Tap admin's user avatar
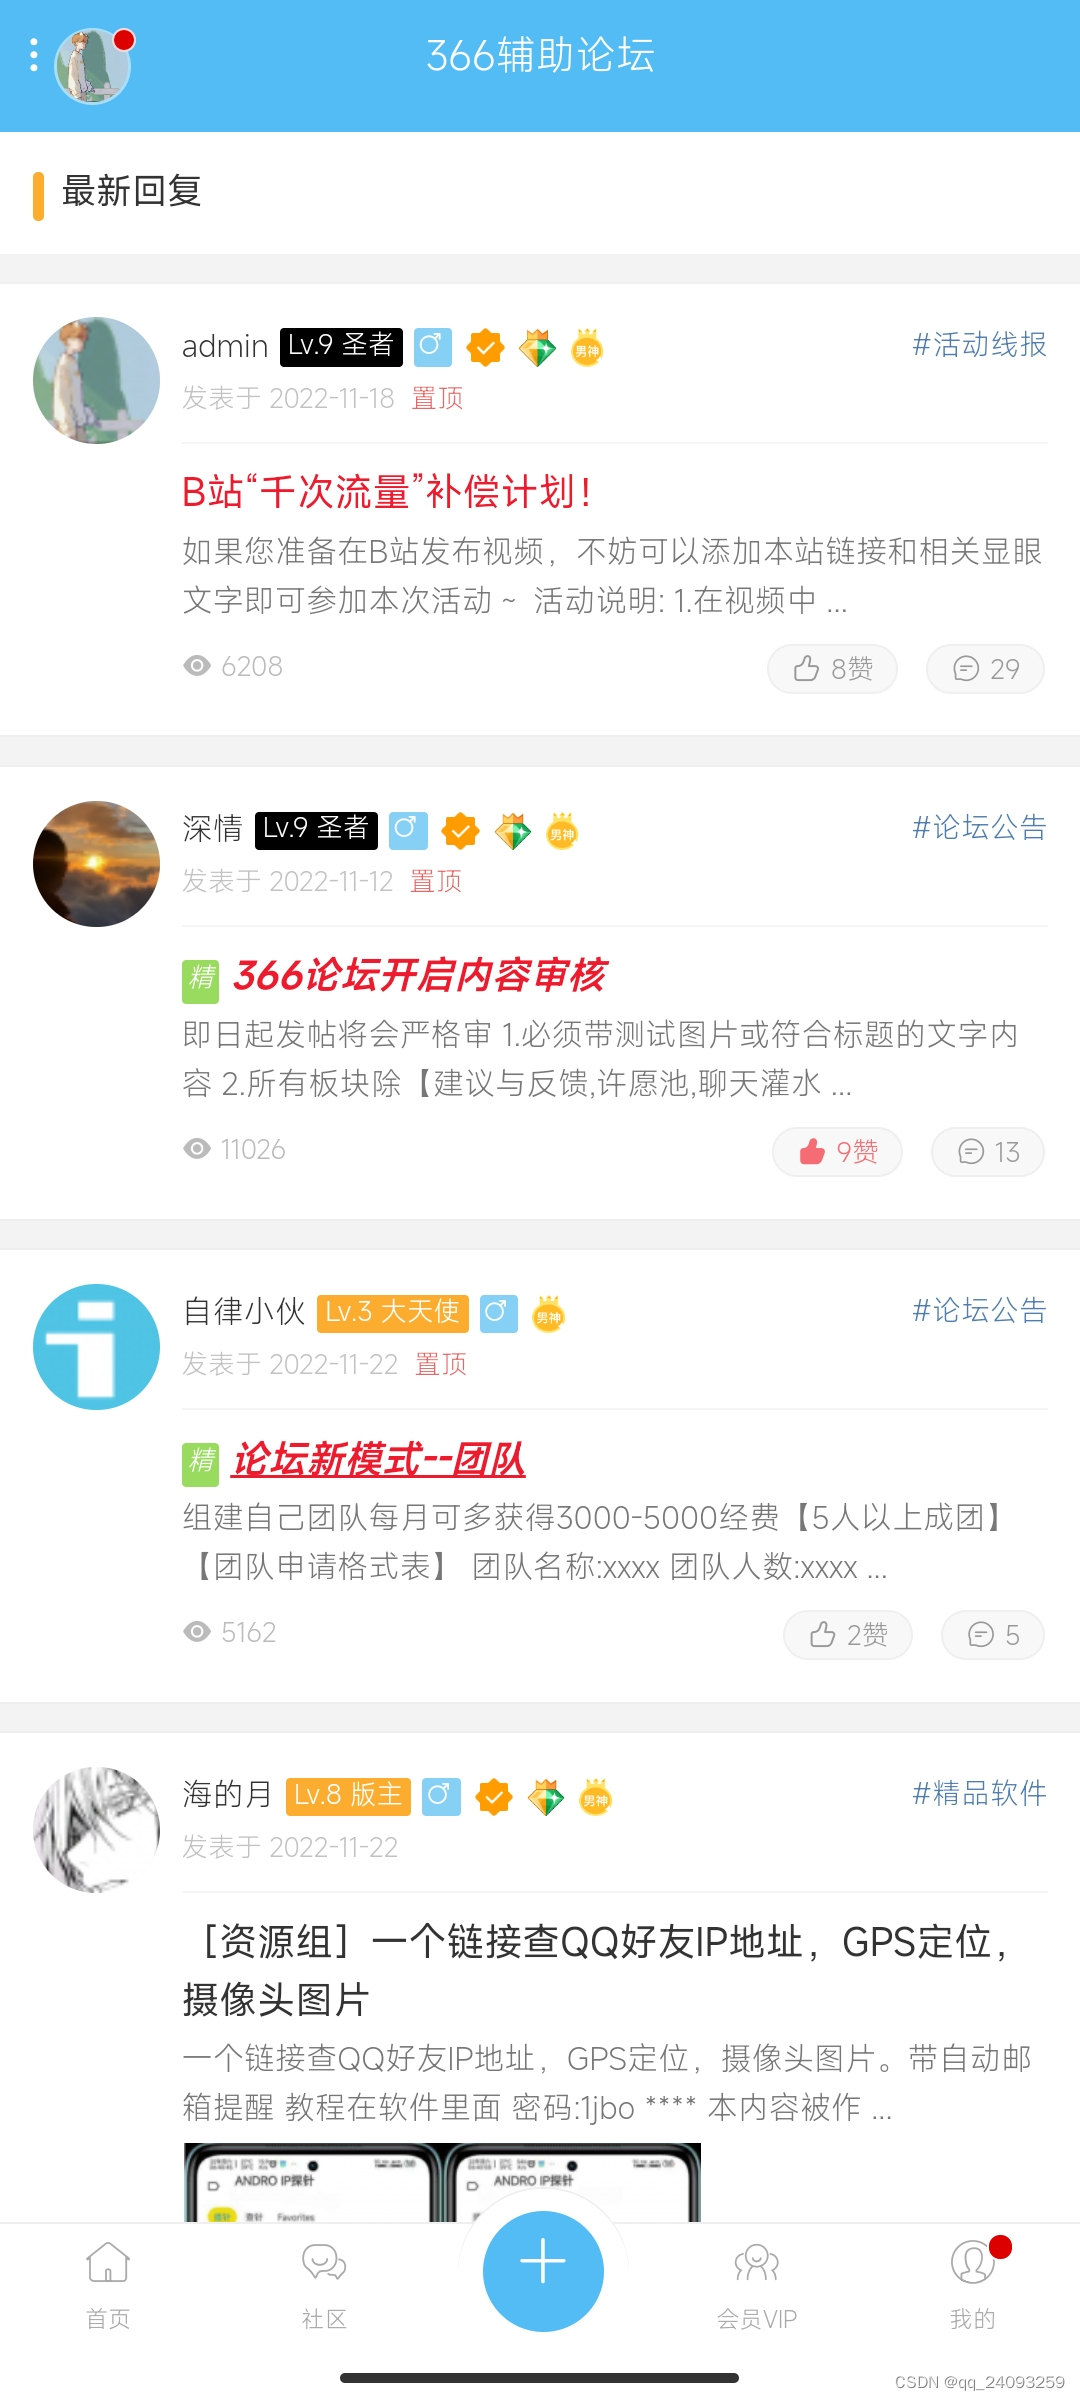The width and height of the screenshot is (1080, 2400). coord(96,380)
